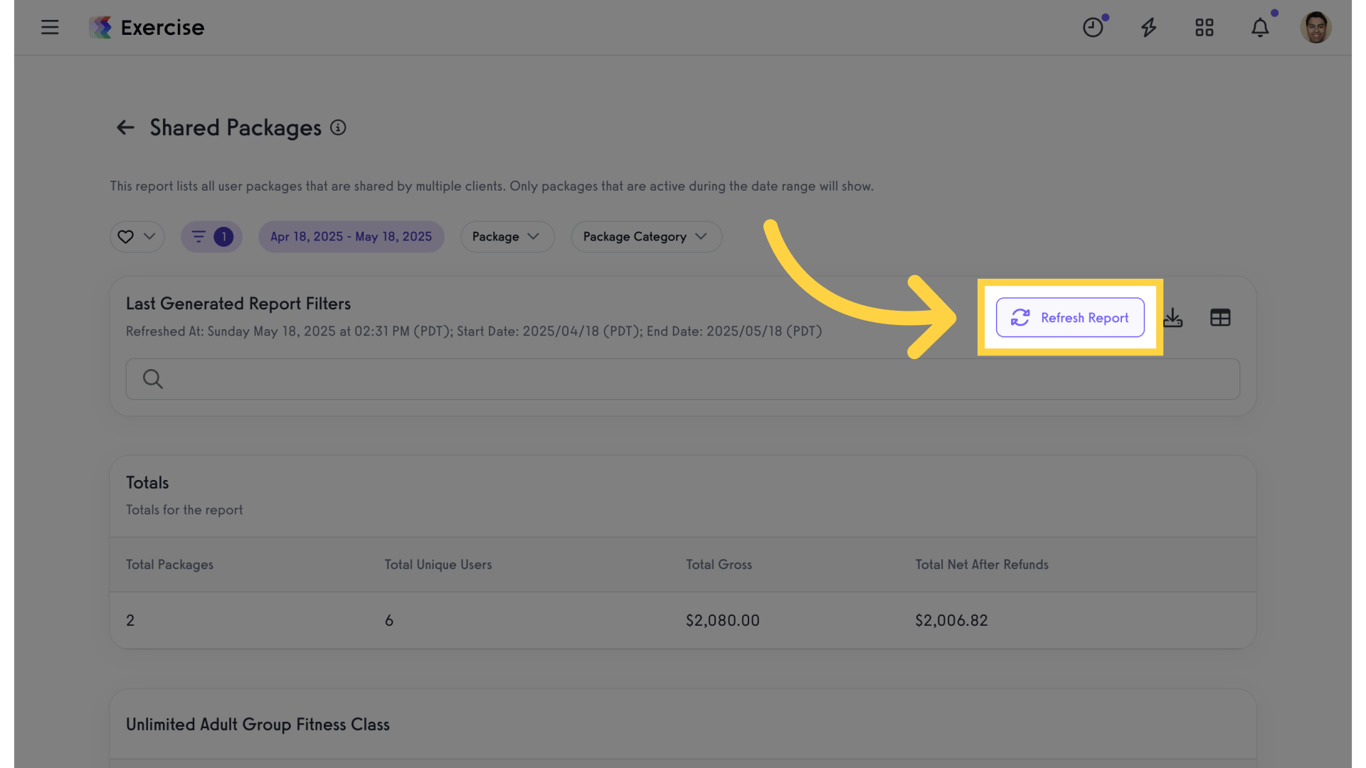Click the Exercise logo icon
This screenshot has width=1366, height=768.
pos(100,27)
